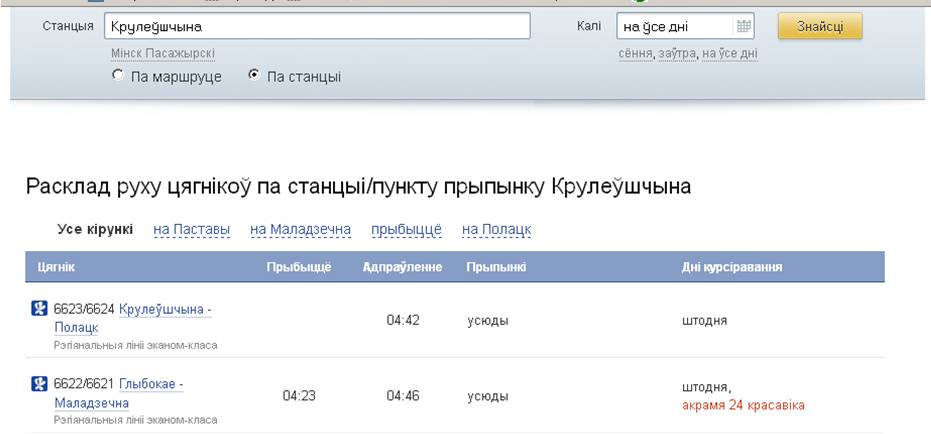Open 'Крулеўшчына - Полацк' train route
The height and width of the screenshot is (434, 931).
[165, 310]
